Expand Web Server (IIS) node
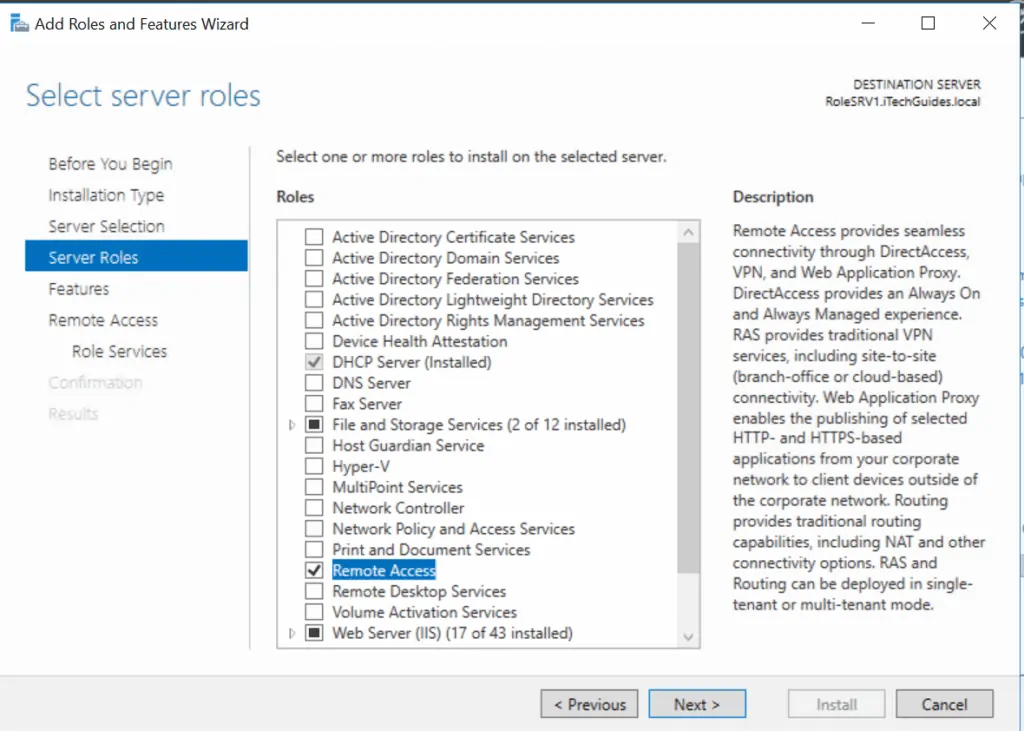The image size is (1024, 731). [x=292, y=633]
